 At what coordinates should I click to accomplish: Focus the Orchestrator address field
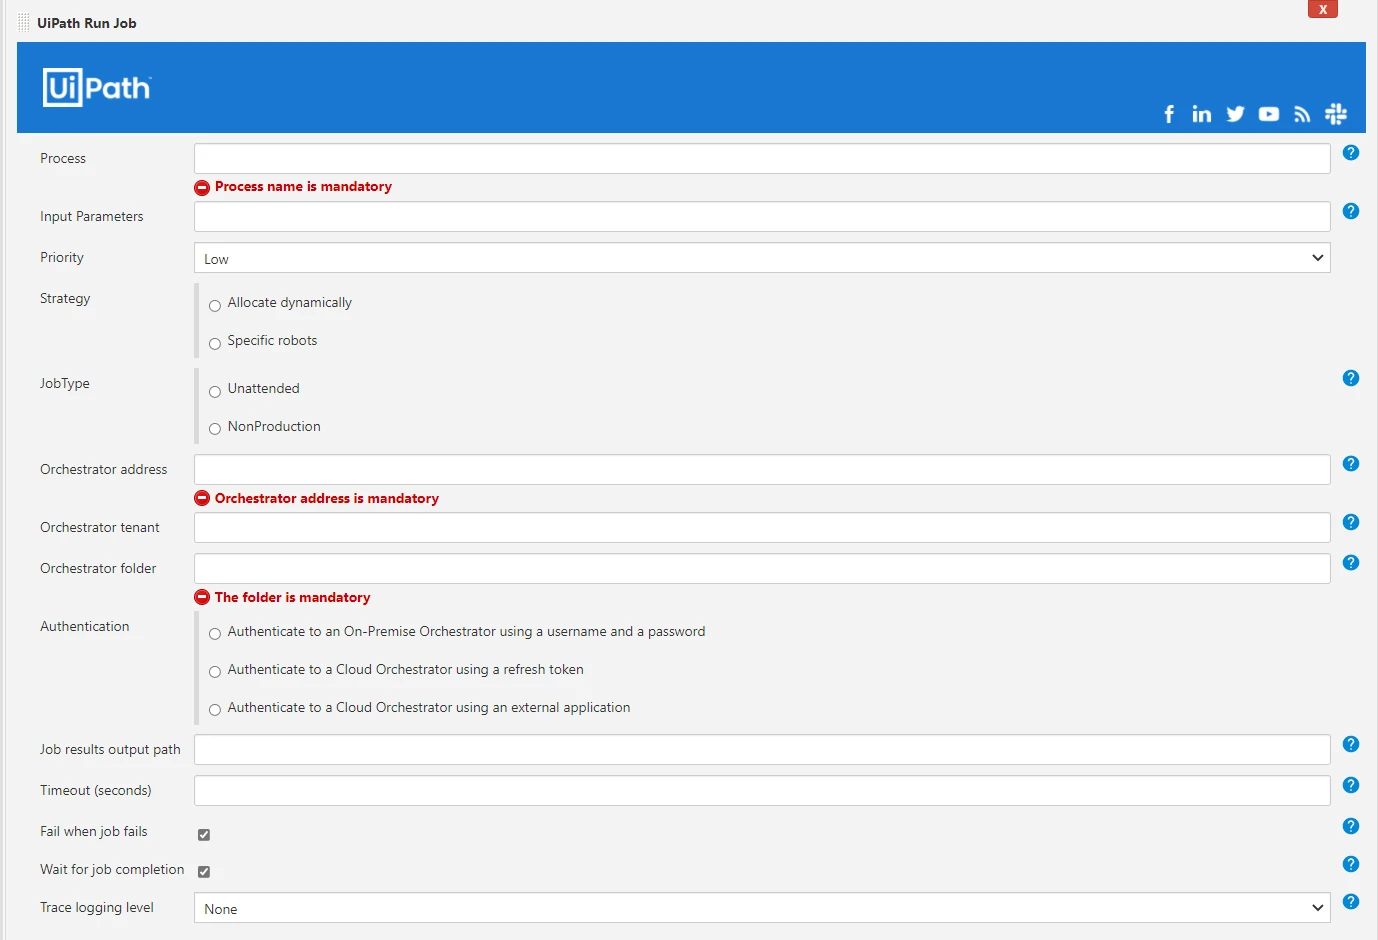762,470
